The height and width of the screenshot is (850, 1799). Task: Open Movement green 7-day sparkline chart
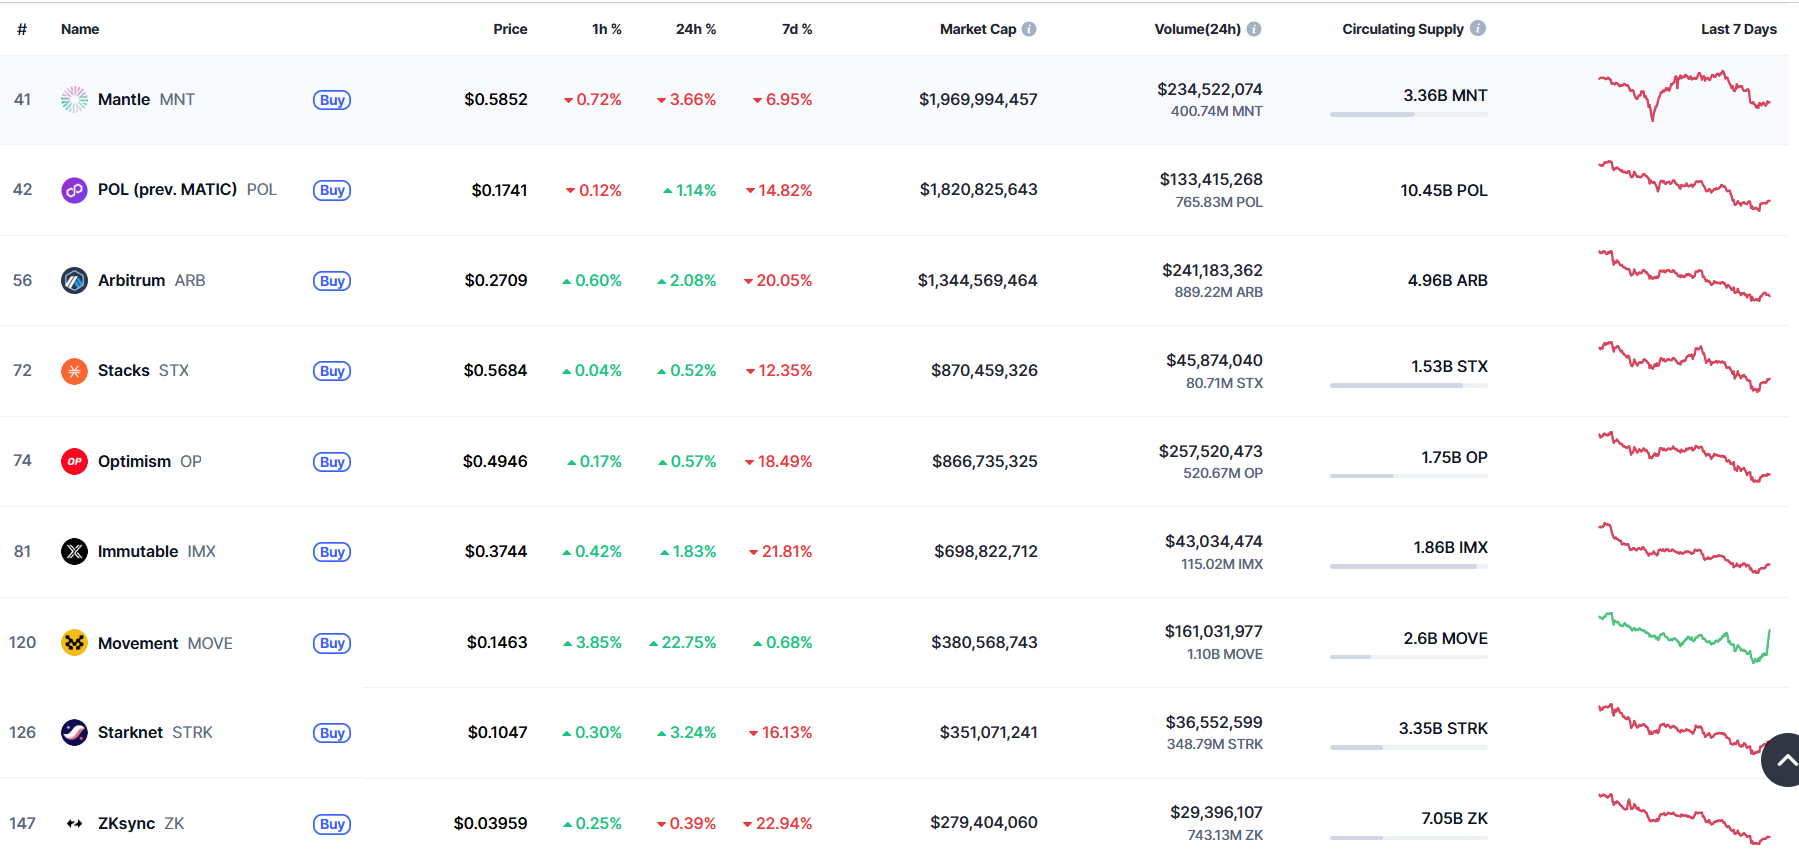pos(1684,638)
